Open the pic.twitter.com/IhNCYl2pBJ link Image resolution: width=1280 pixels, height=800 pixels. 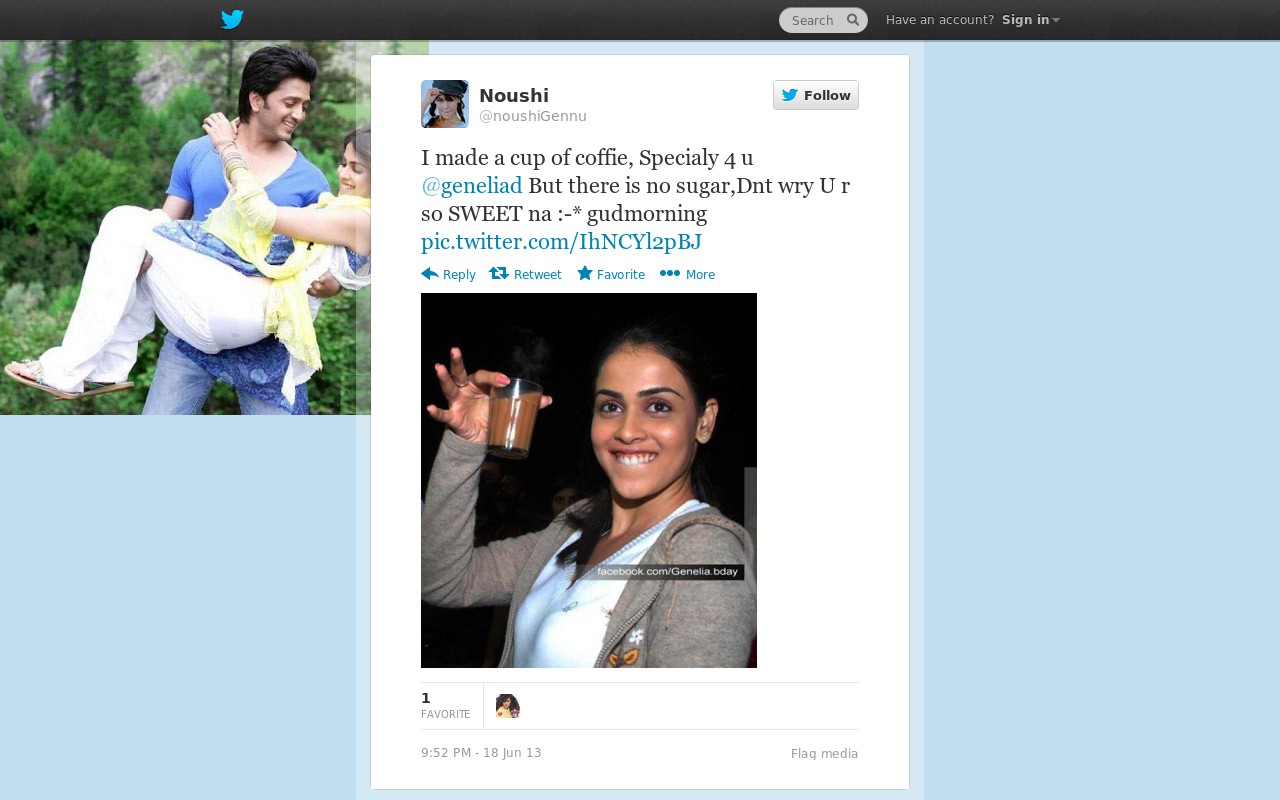(x=561, y=242)
